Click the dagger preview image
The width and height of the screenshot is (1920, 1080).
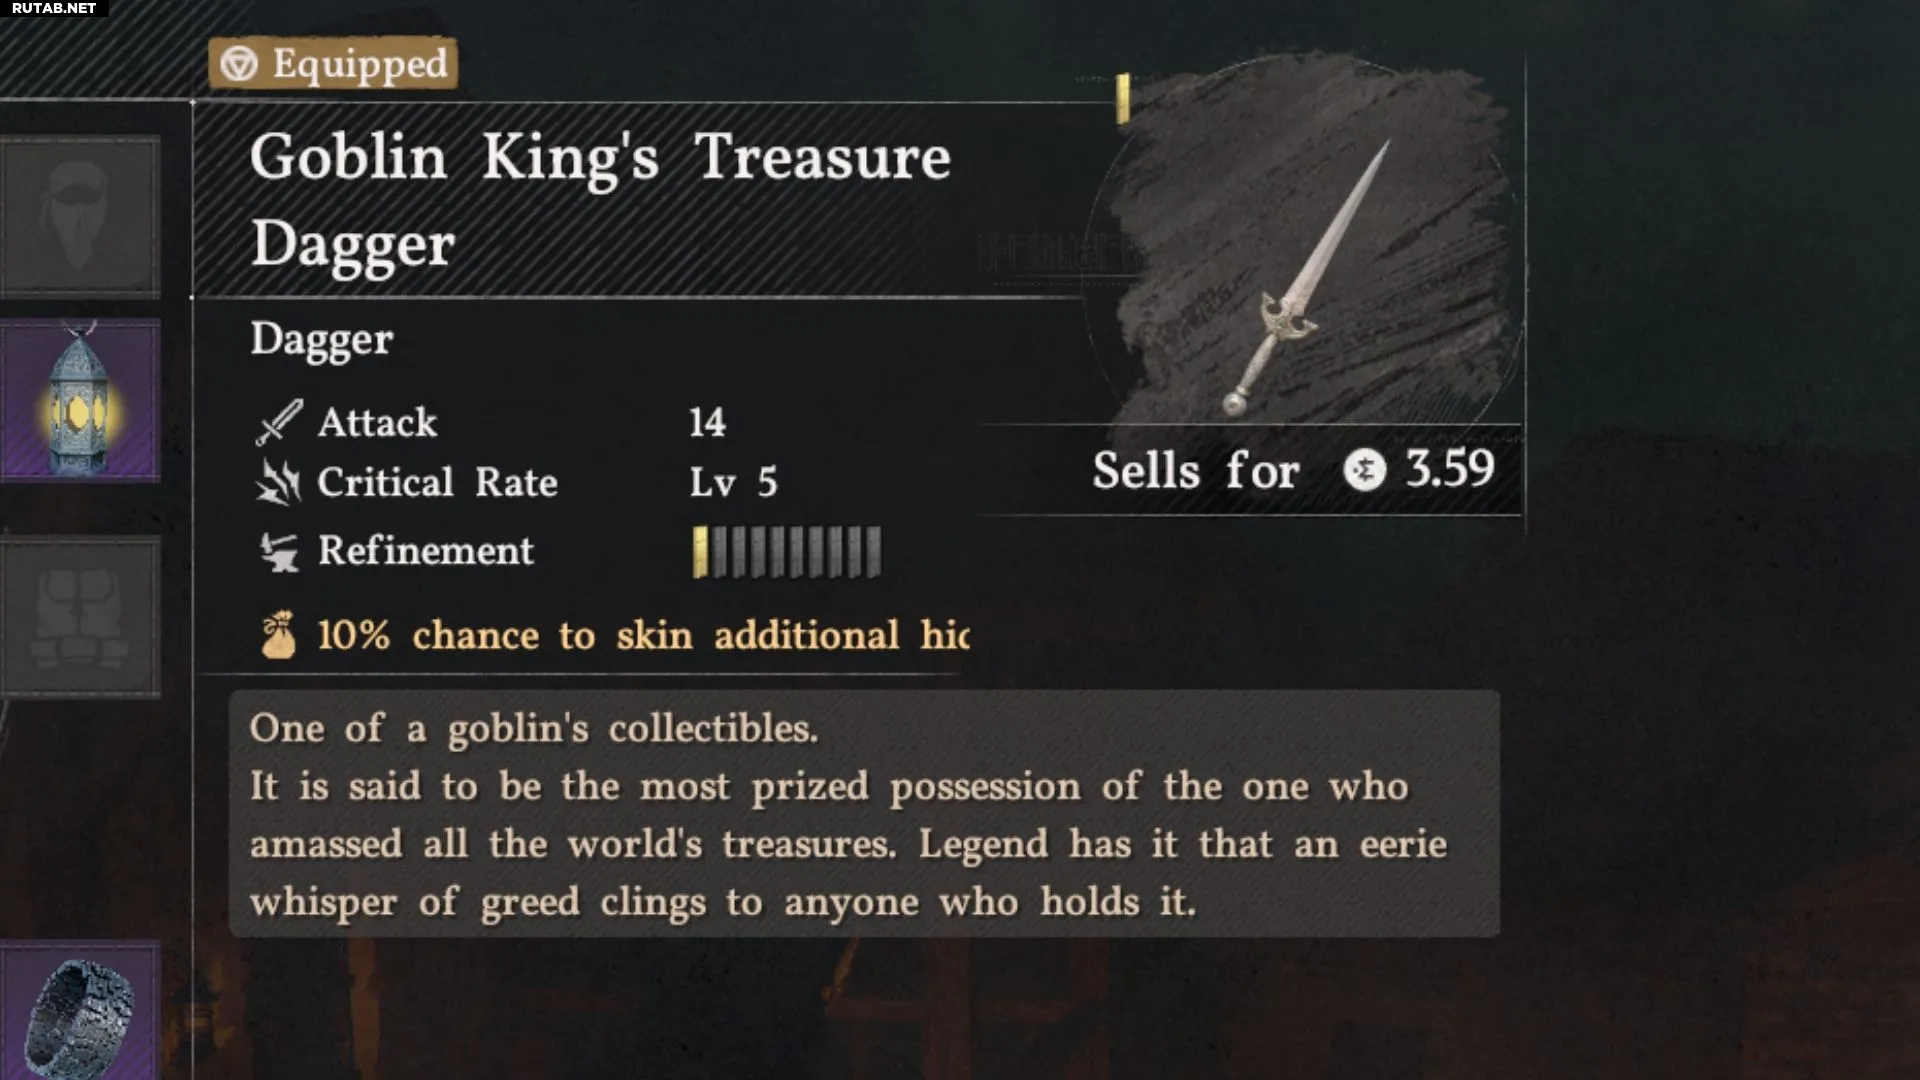click(x=1306, y=278)
